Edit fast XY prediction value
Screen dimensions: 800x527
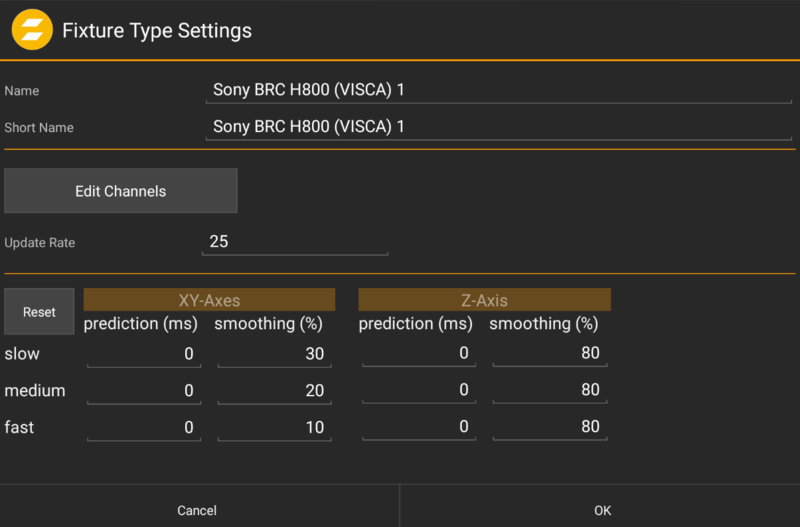144,428
